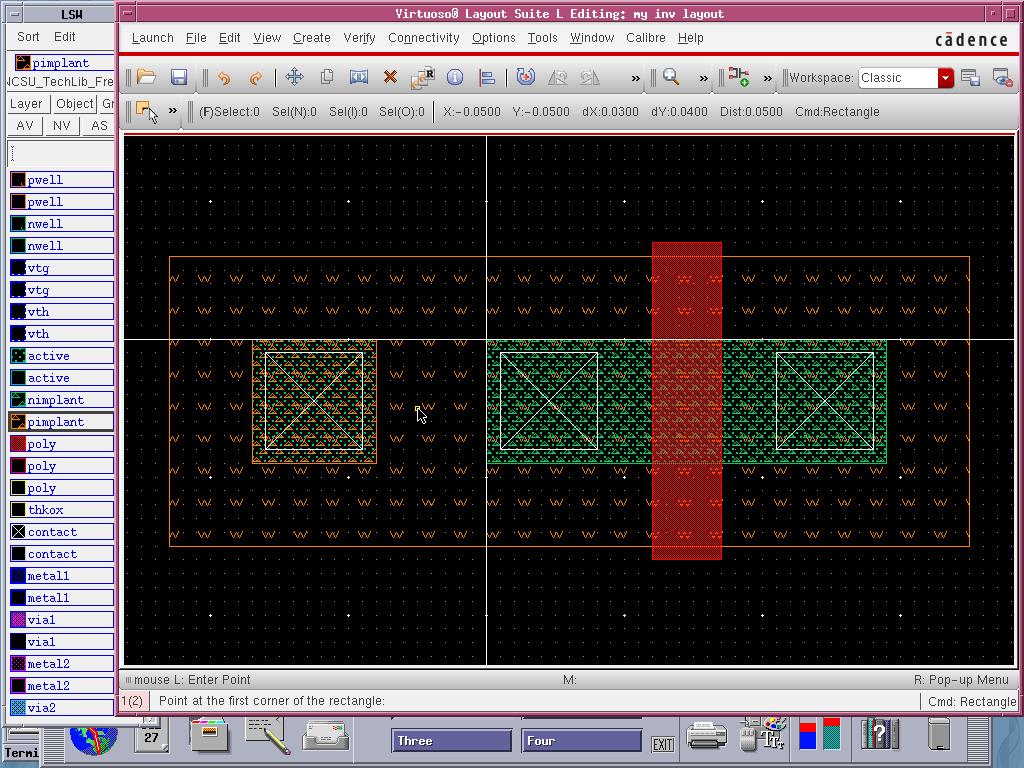Click the Object button in LSW
Screen dimensions: 1024x768
(74, 104)
